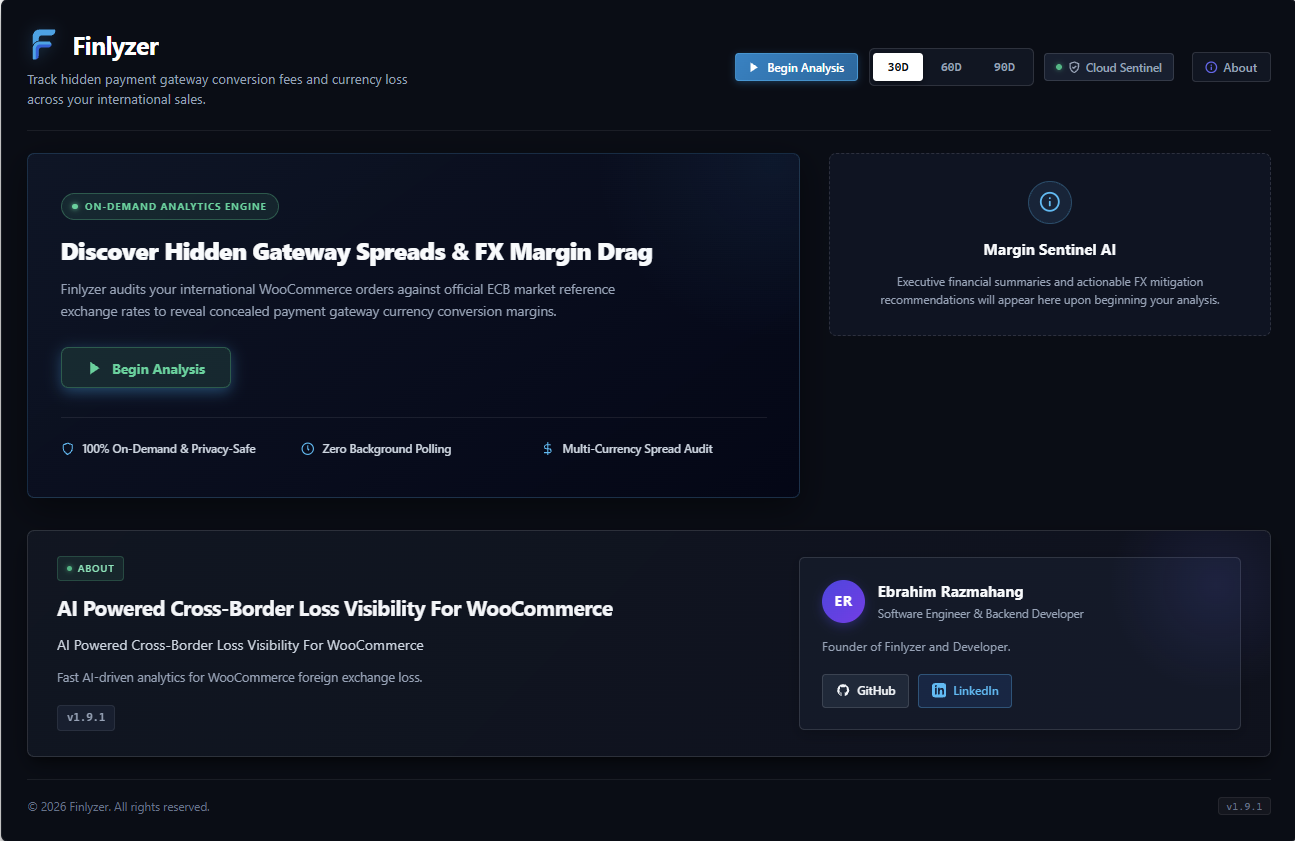Screen dimensions: 1295x841
Task: Switch period to 60D
Action: click(x=951, y=67)
